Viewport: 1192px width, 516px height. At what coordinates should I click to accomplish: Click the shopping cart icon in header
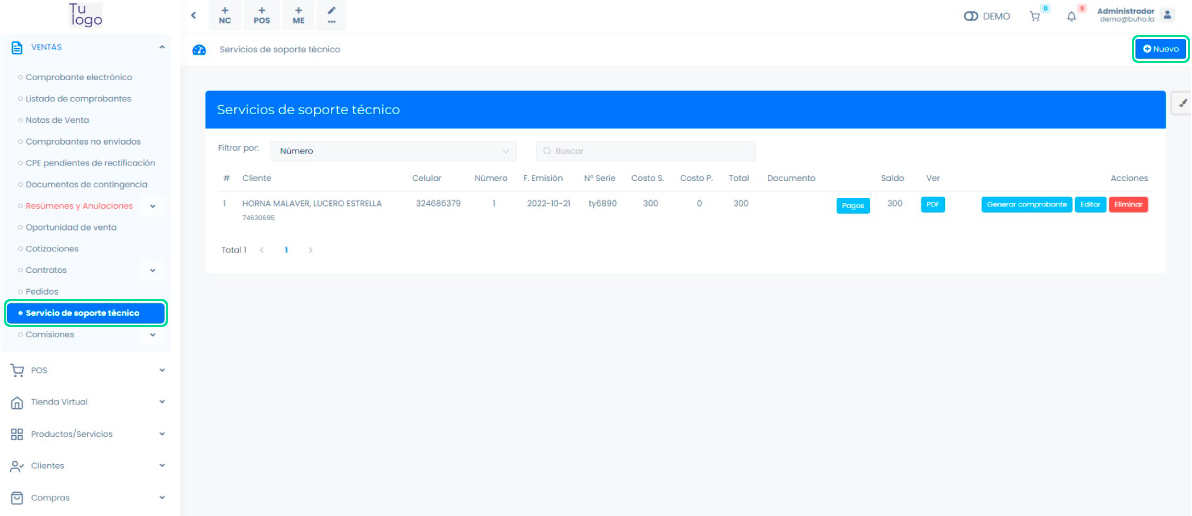1035,16
